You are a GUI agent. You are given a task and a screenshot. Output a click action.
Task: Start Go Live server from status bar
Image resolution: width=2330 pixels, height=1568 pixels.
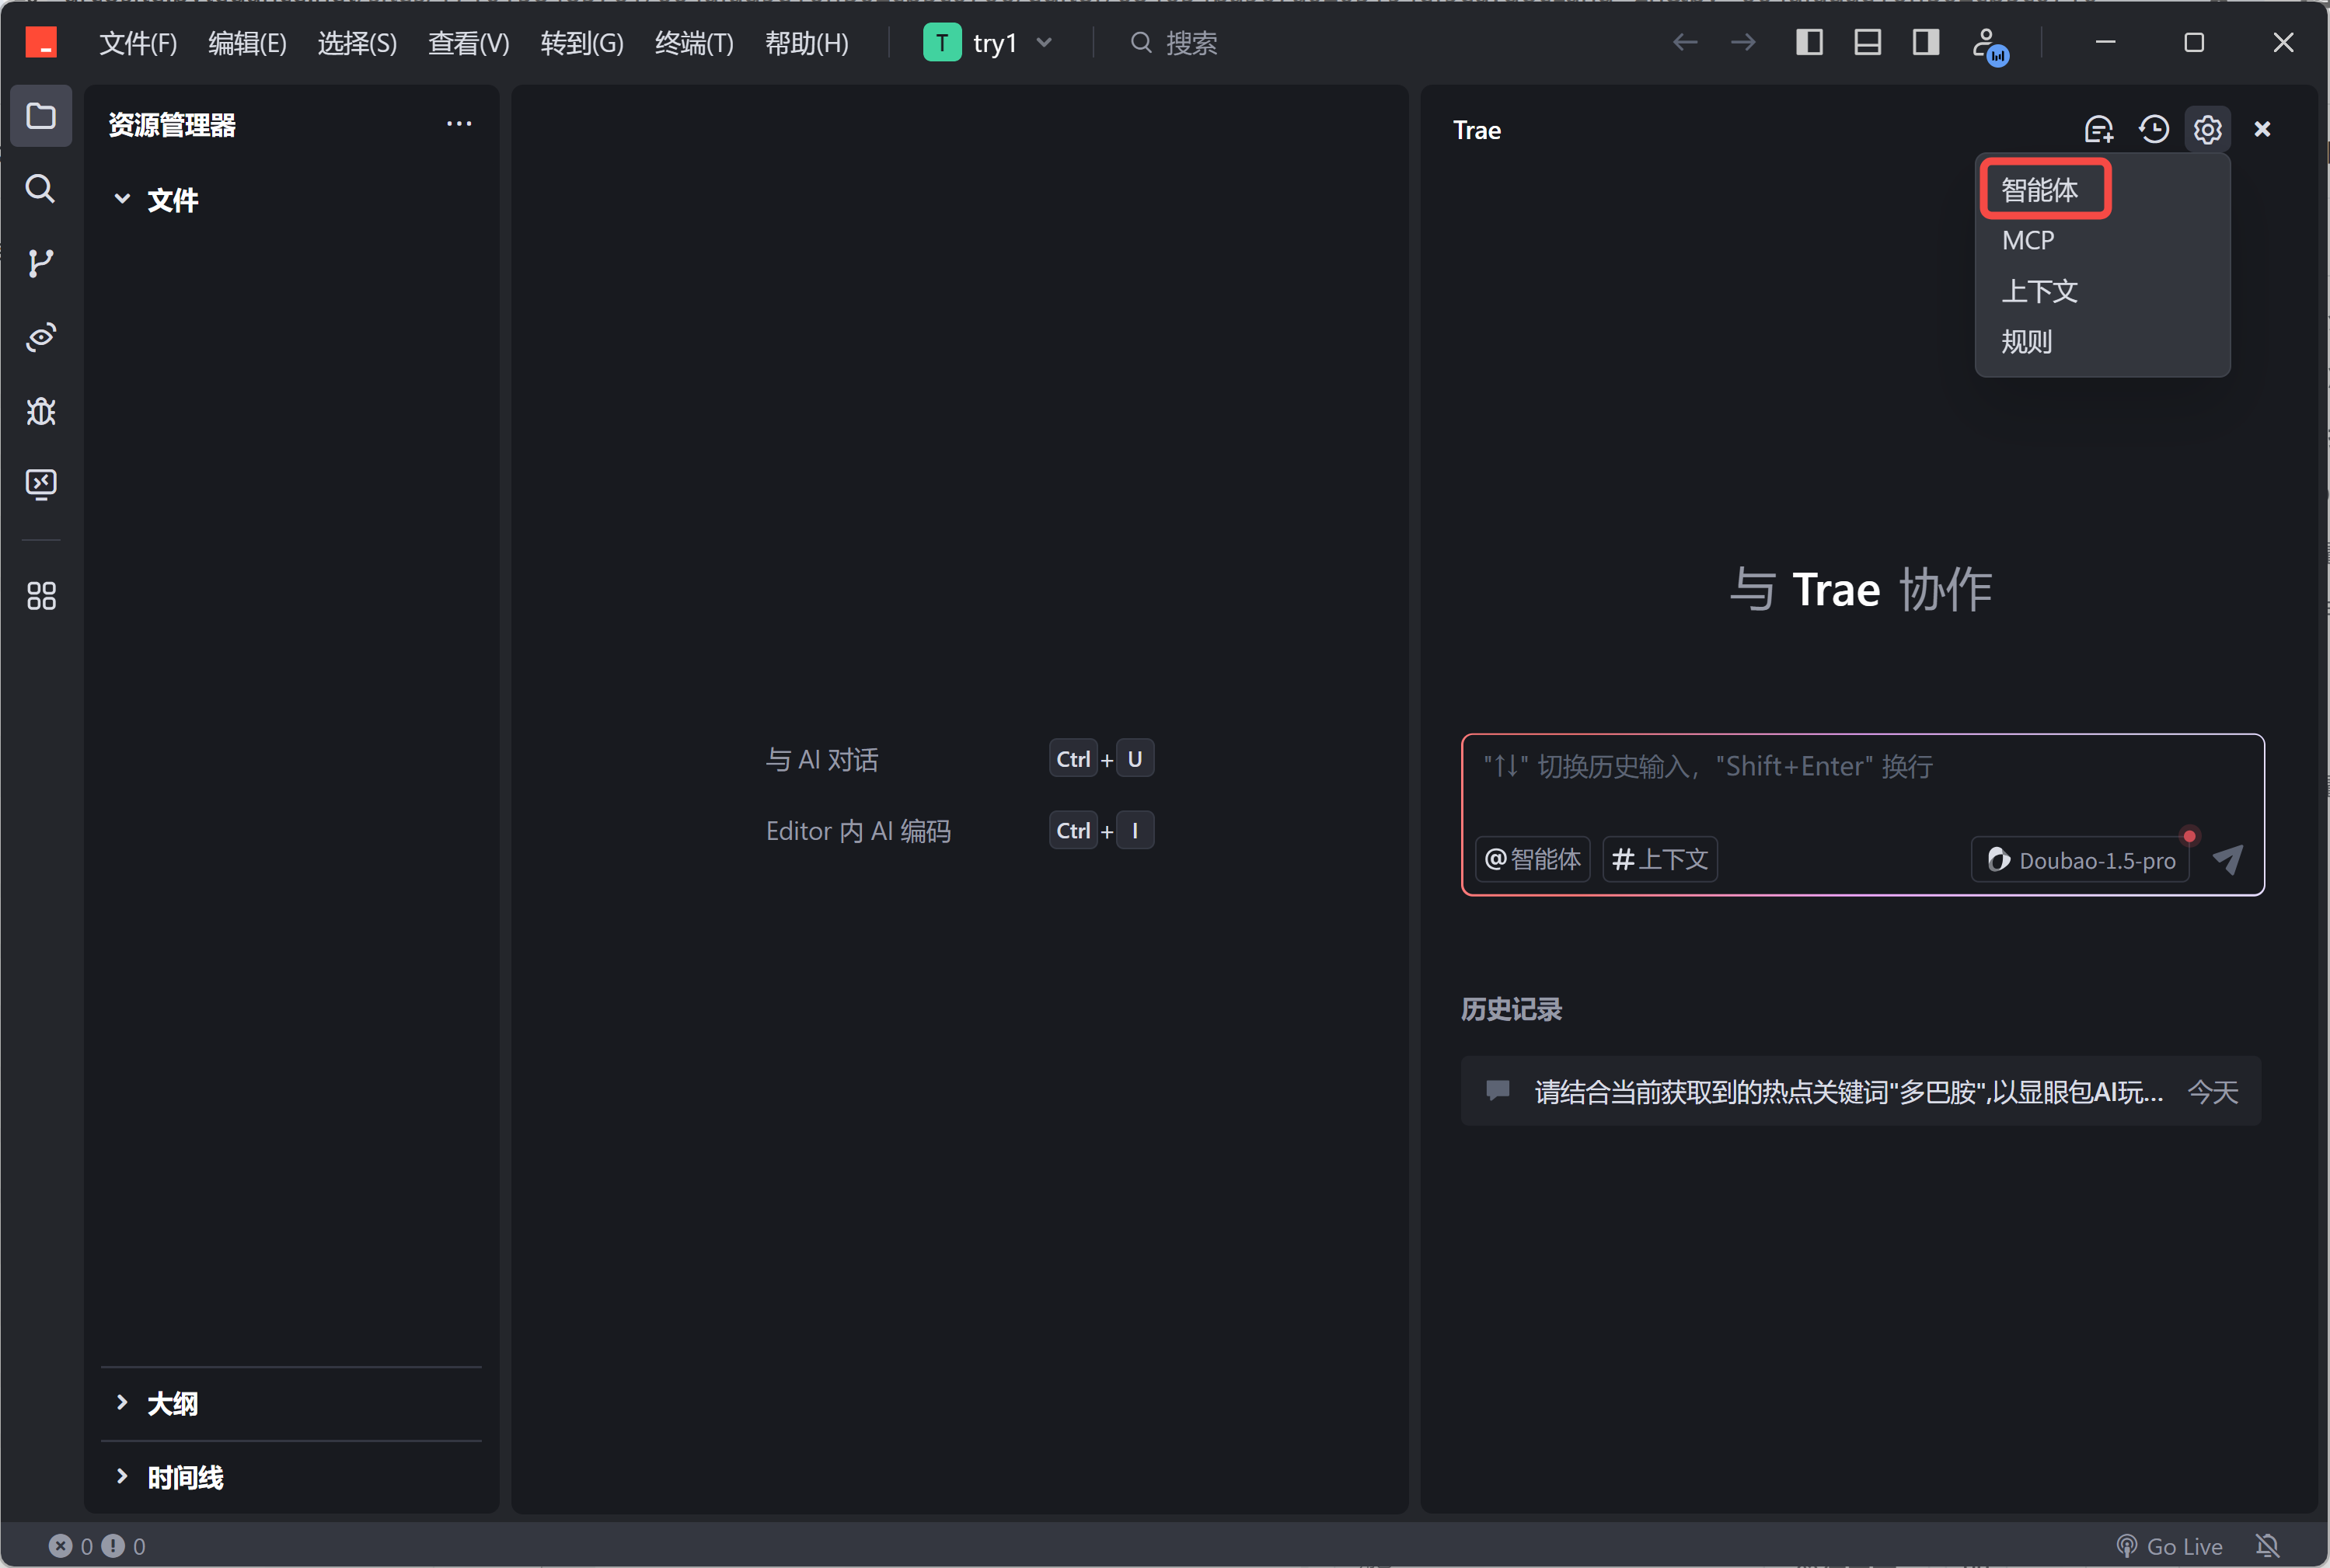tap(2170, 1546)
